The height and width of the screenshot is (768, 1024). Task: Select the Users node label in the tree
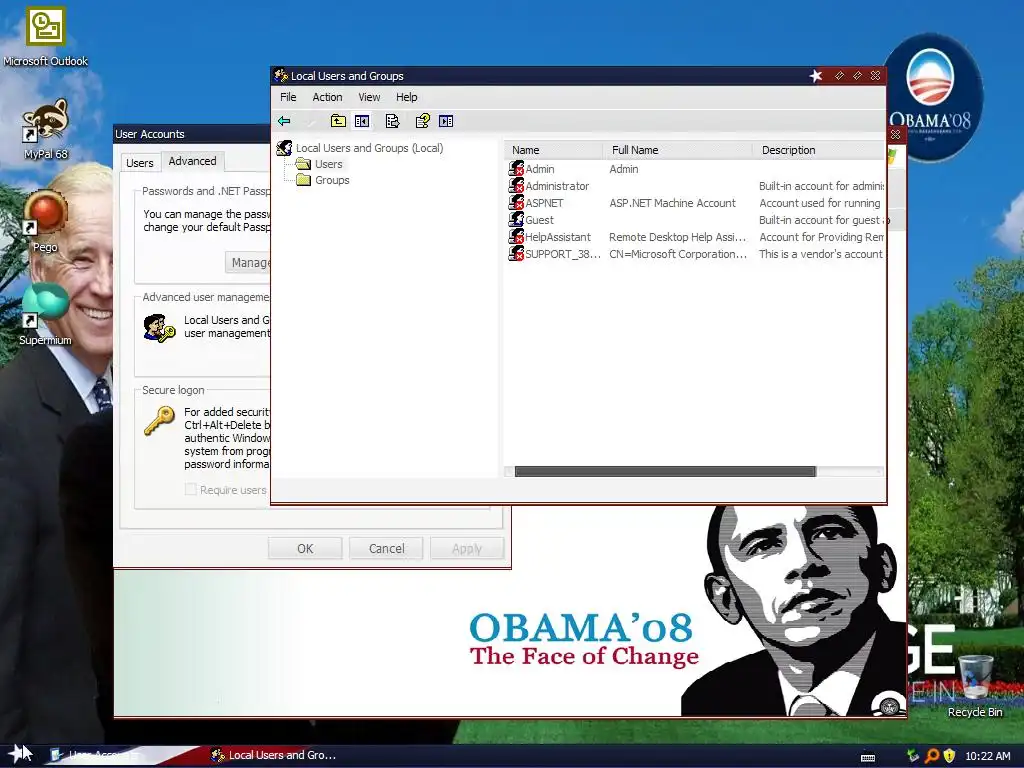coord(328,164)
